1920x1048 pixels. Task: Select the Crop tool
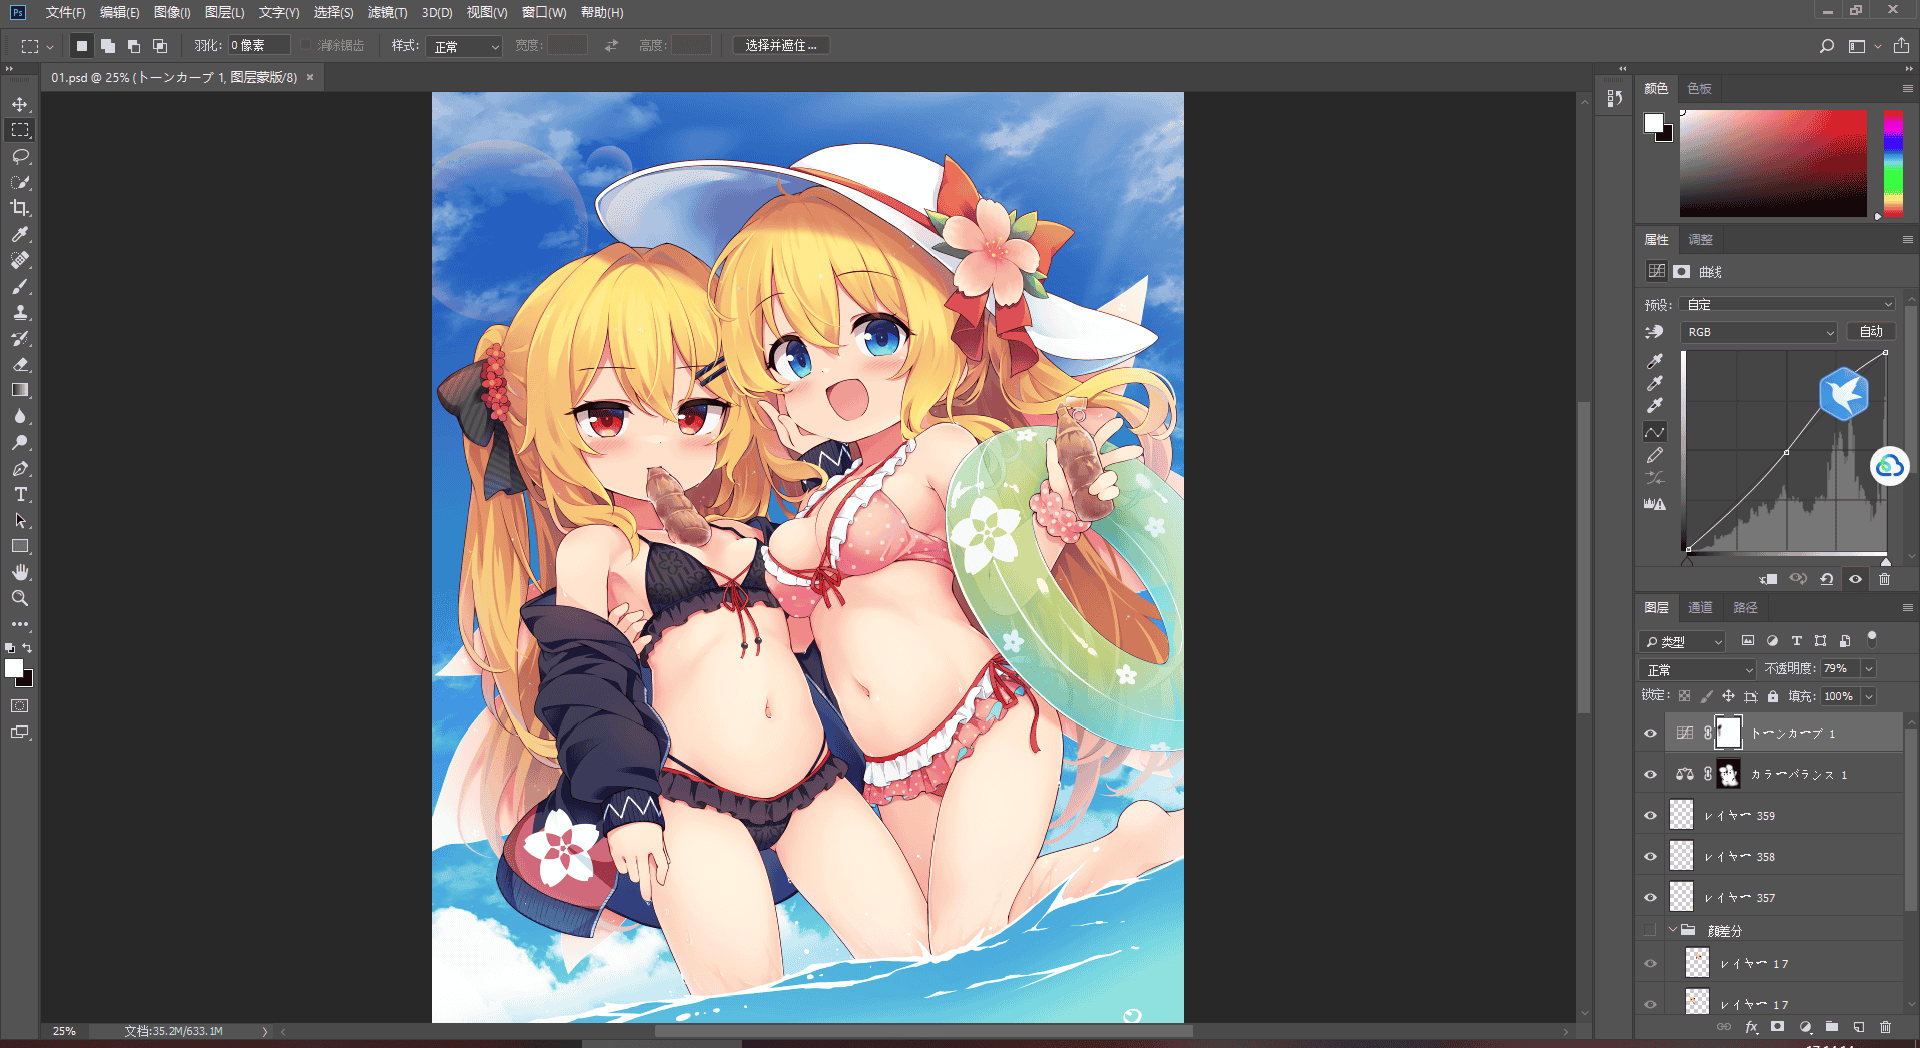click(x=20, y=208)
